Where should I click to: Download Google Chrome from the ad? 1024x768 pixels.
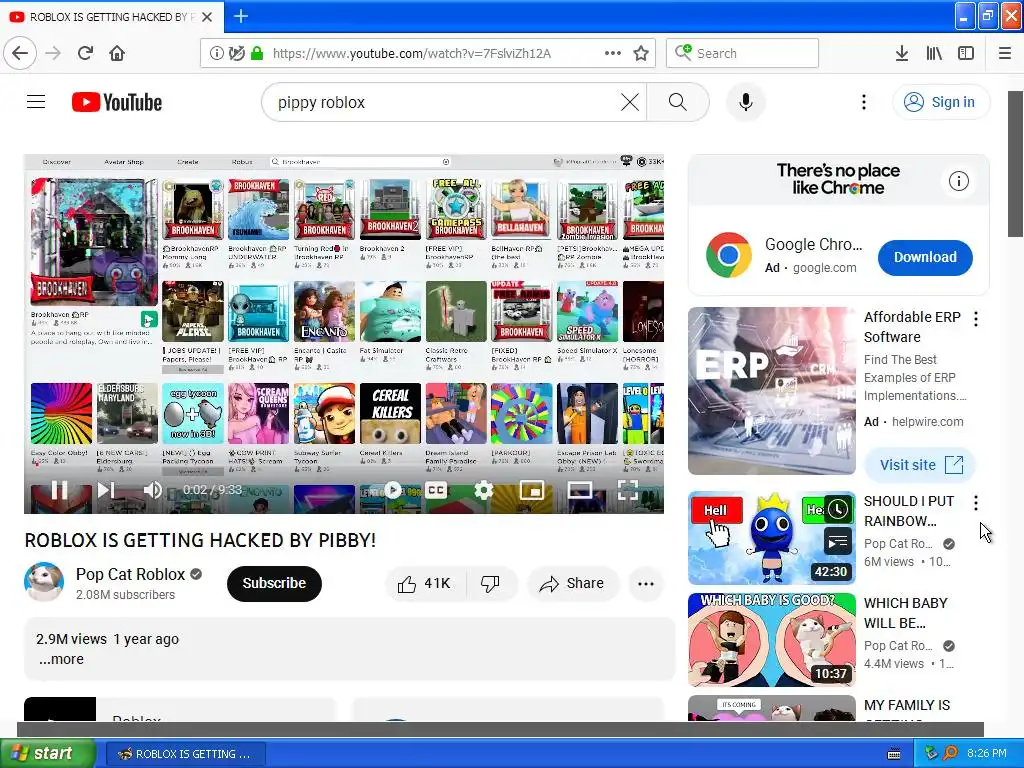pyautogui.click(x=925, y=257)
